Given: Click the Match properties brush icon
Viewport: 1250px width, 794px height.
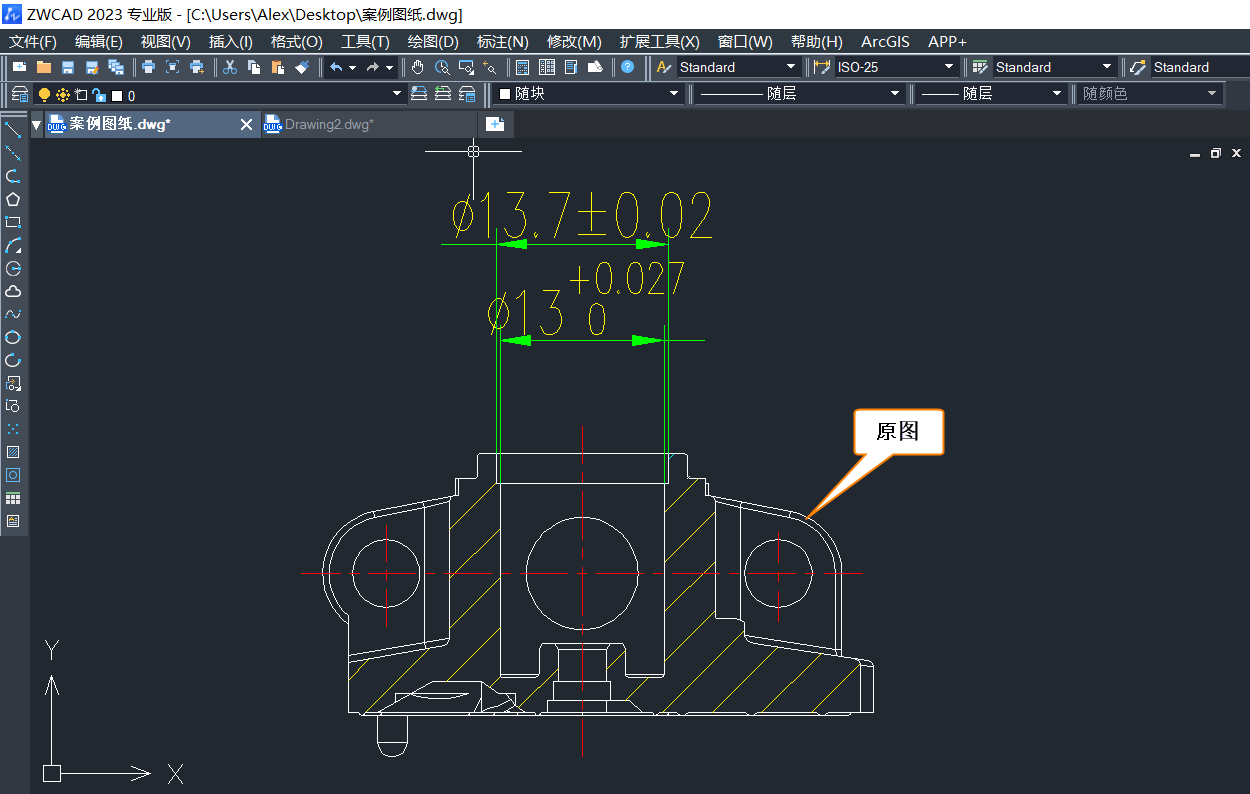Looking at the screenshot, I should (x=302, y=67).
